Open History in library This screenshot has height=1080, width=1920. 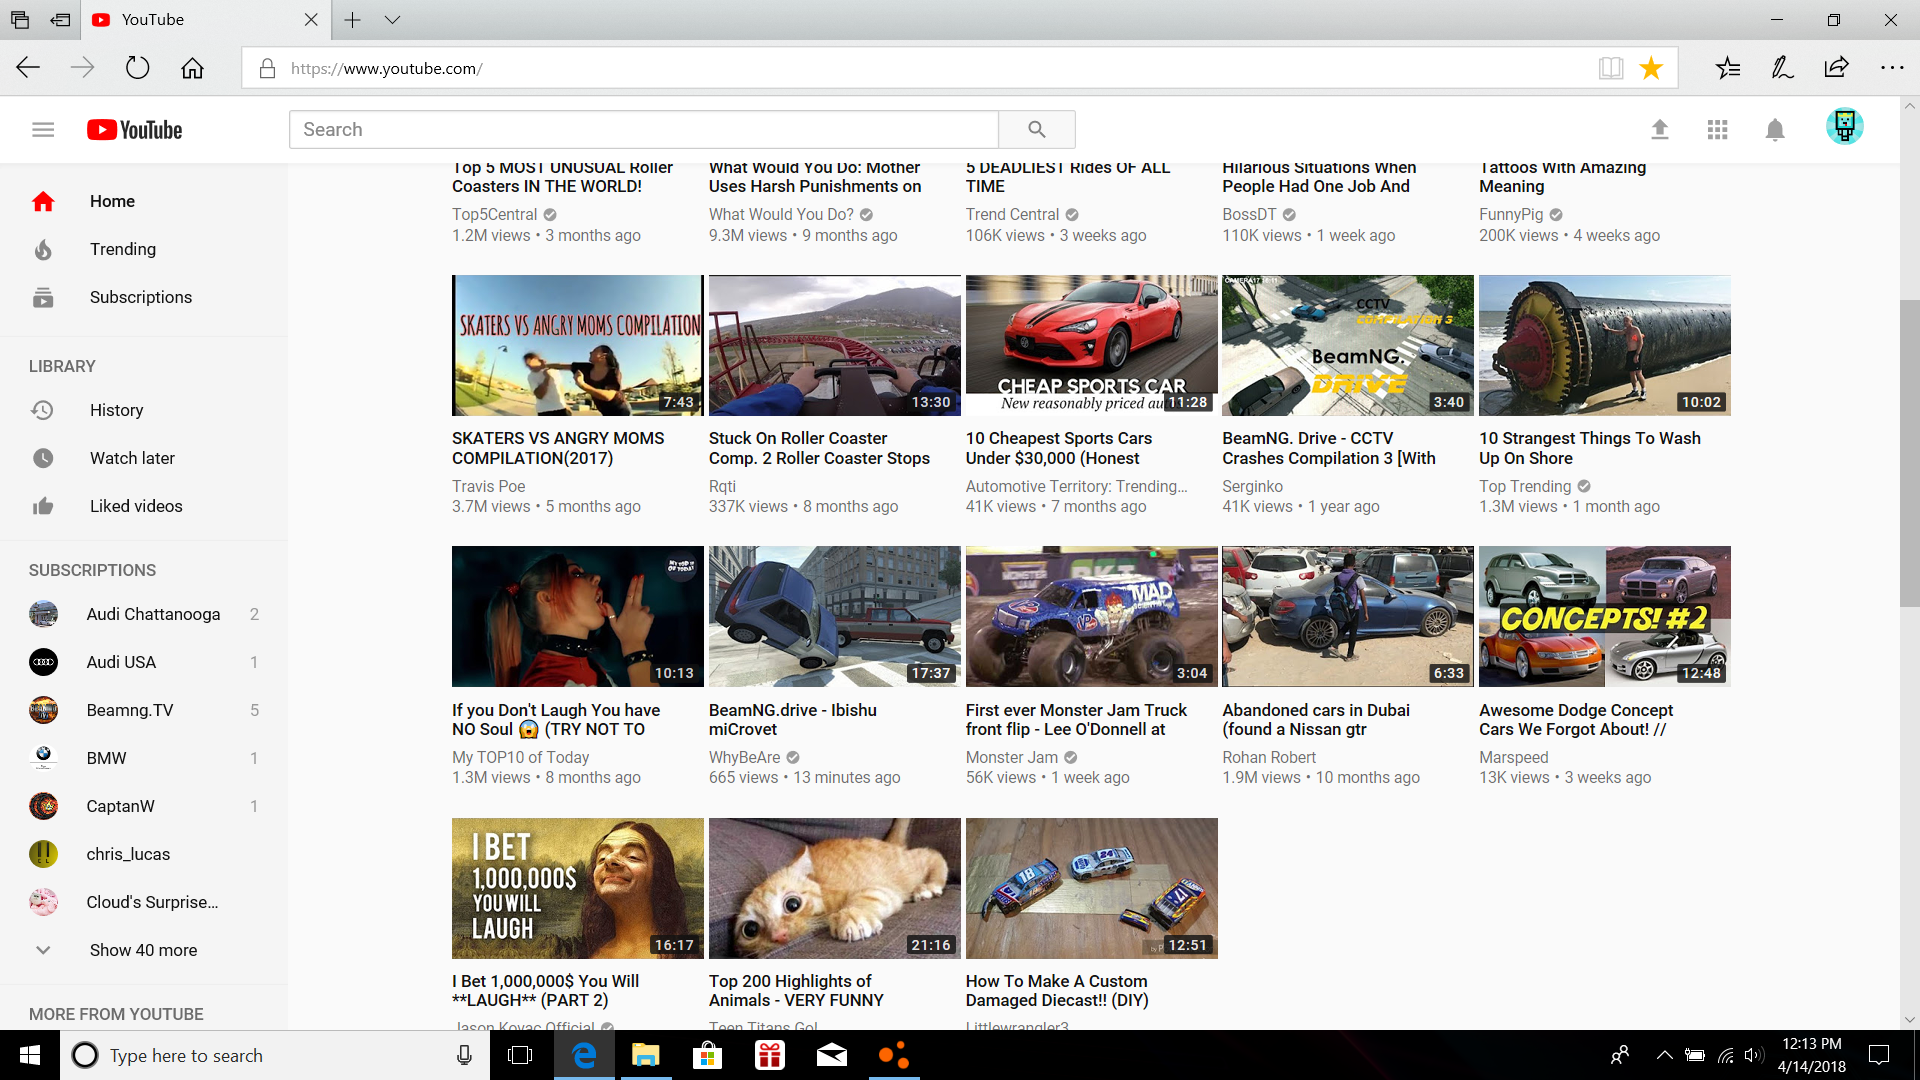tap(144, 411)
